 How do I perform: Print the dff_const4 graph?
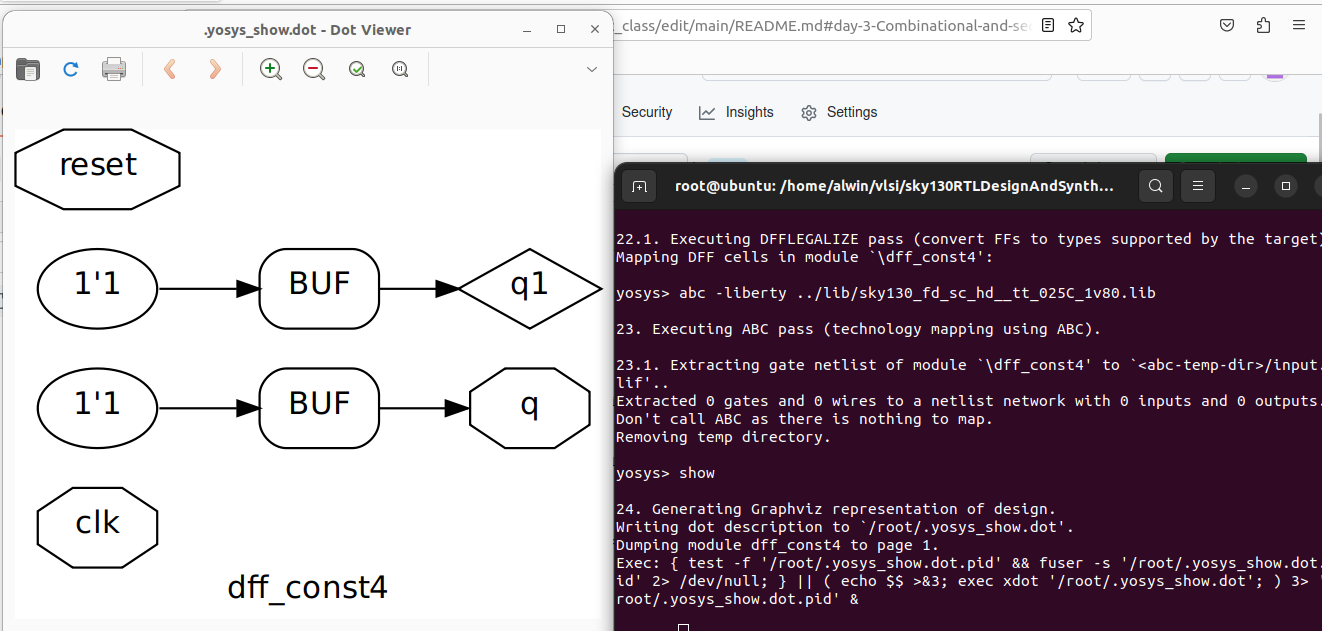[113, 69]
